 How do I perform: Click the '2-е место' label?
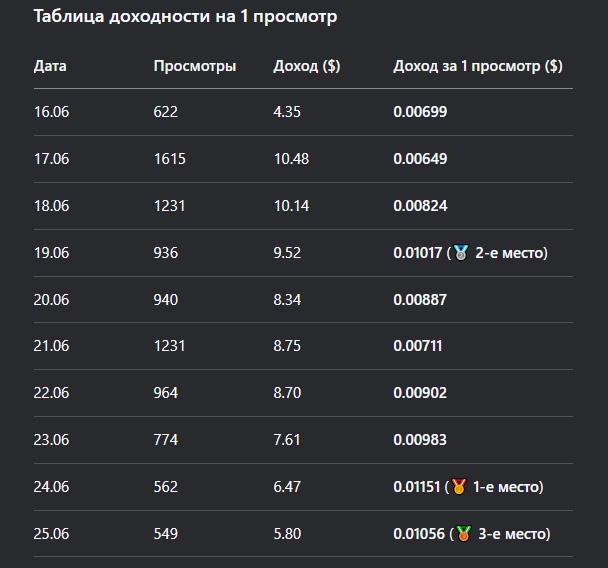[510, 253]
